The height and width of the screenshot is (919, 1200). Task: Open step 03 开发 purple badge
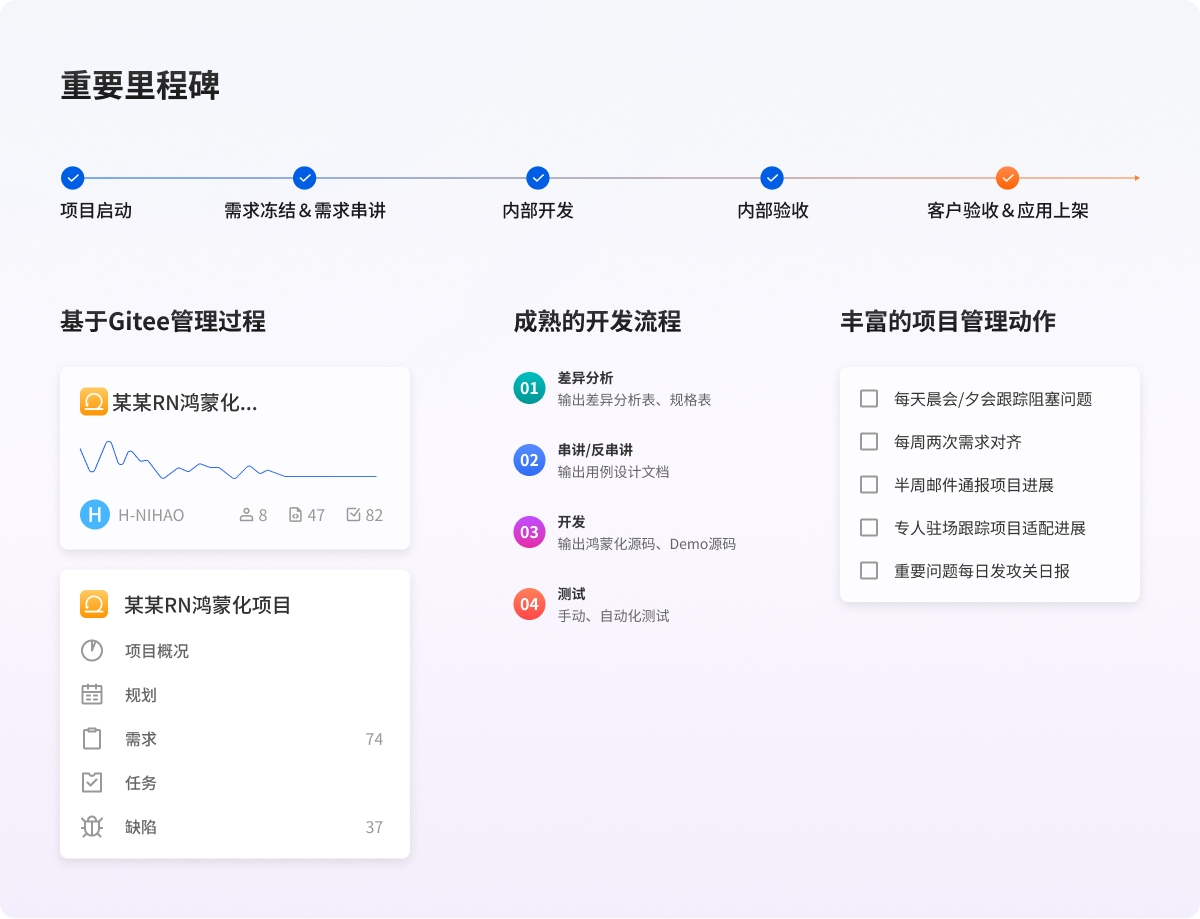point(529,532)
